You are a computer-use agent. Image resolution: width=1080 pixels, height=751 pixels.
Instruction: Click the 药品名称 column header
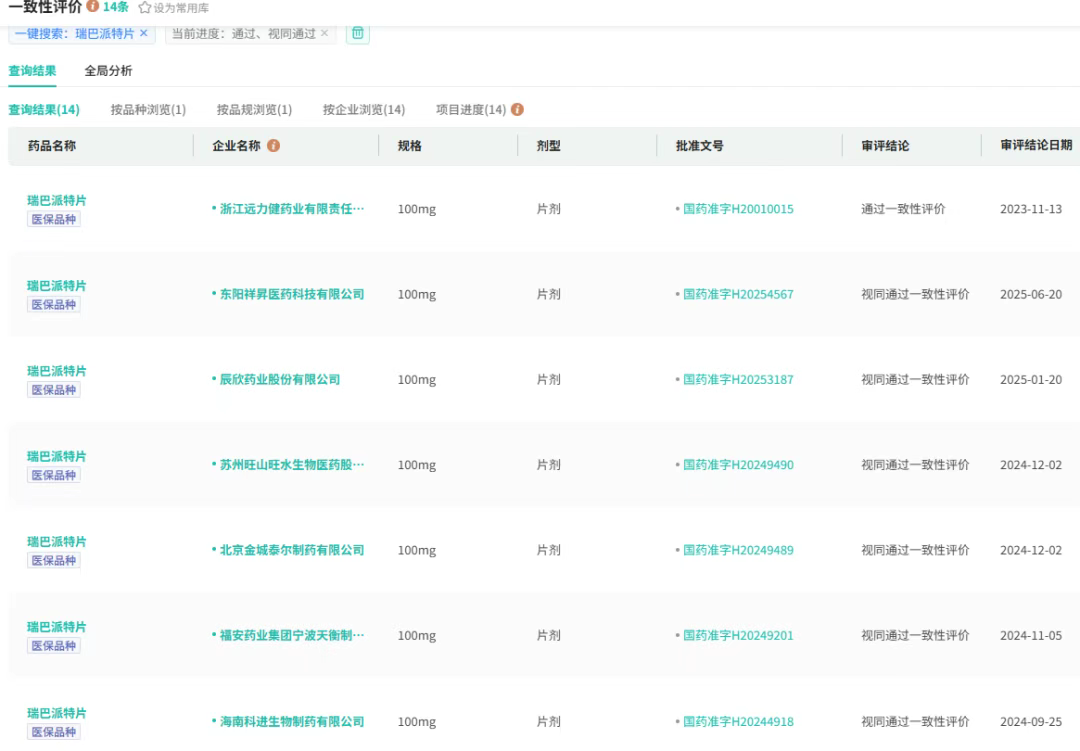(x=52, y=145)
